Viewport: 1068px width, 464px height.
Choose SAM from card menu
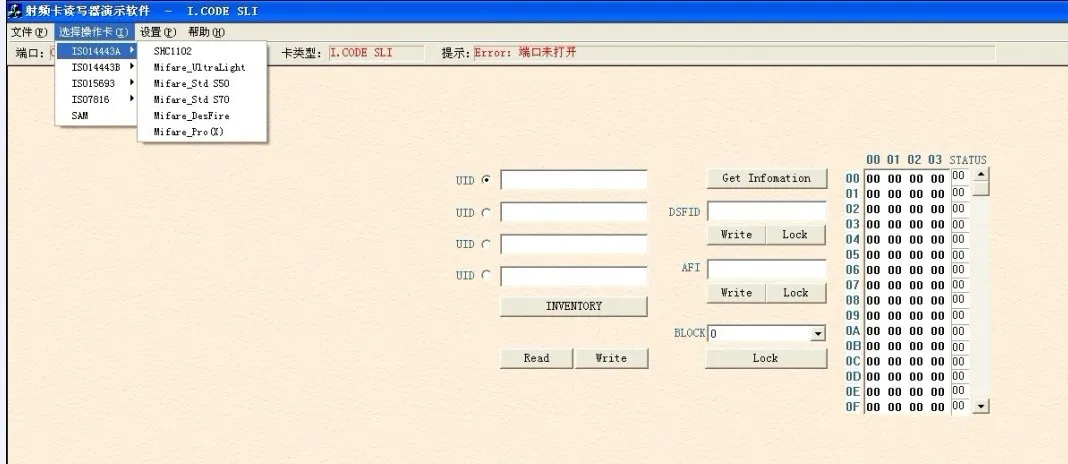96,116
